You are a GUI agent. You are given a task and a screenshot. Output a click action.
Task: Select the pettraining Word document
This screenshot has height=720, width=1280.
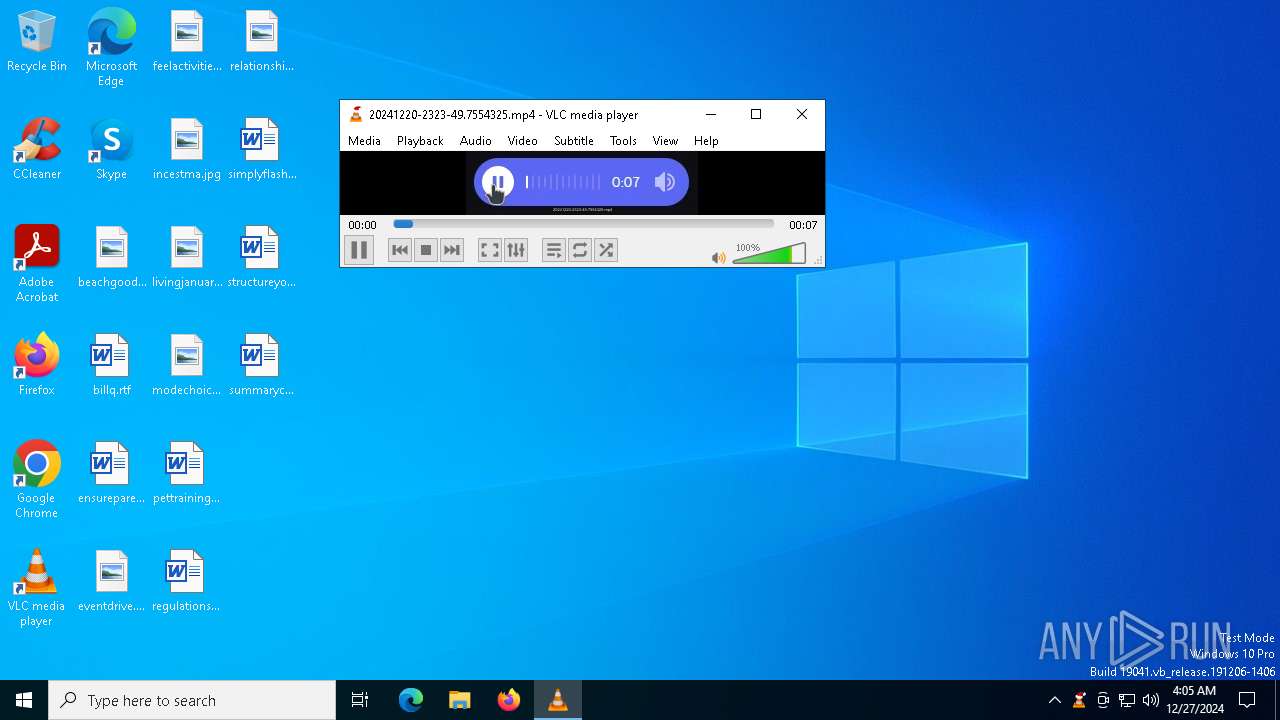tap(186, 473)
